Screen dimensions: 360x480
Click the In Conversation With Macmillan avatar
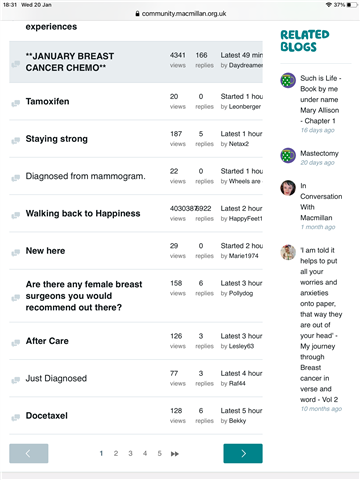288,188
